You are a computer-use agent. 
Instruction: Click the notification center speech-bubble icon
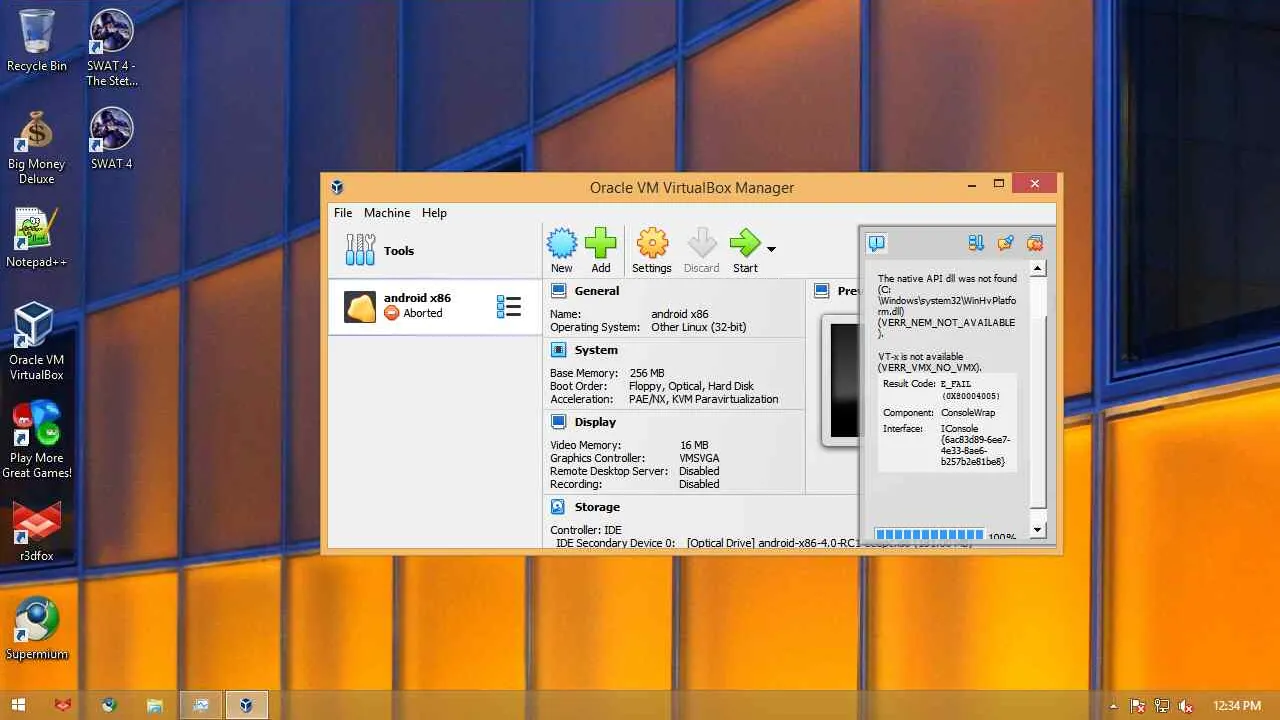[876, 243]
